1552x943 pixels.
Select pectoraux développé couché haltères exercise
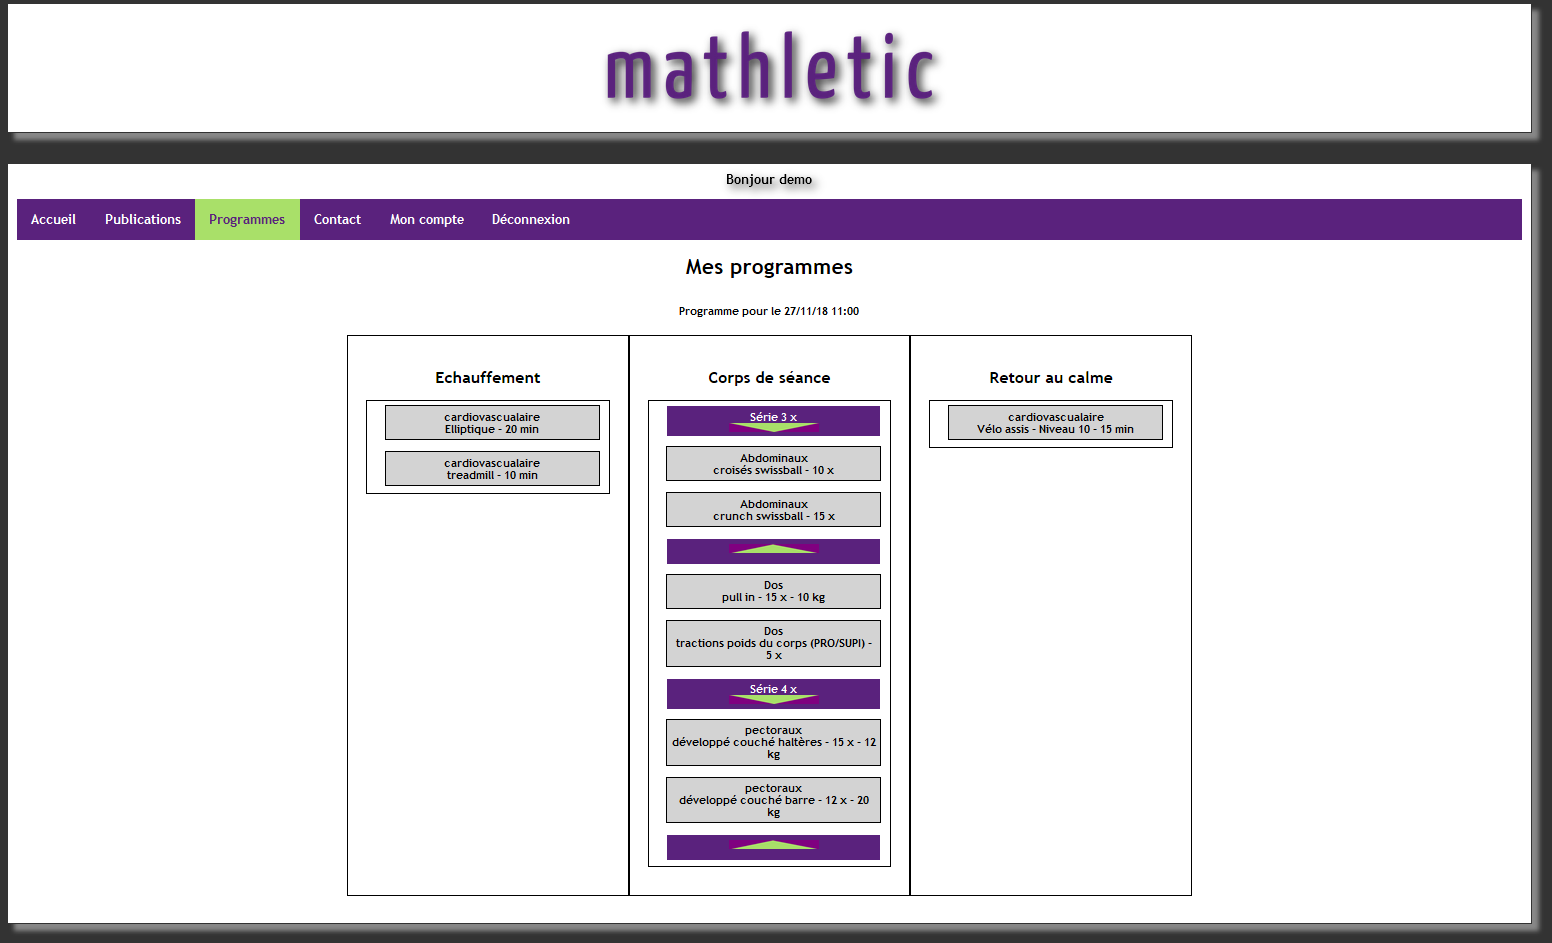tap(773, 742)
